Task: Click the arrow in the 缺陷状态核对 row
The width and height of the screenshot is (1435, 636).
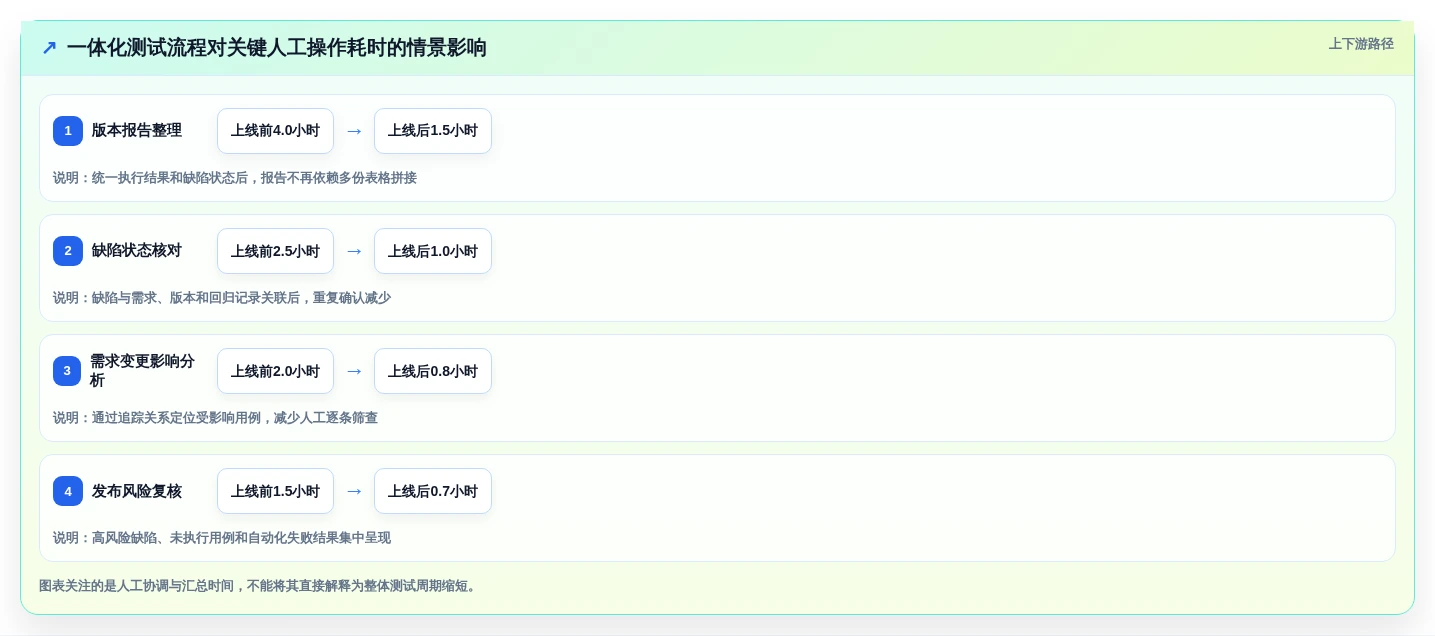Action: point(354,251)
